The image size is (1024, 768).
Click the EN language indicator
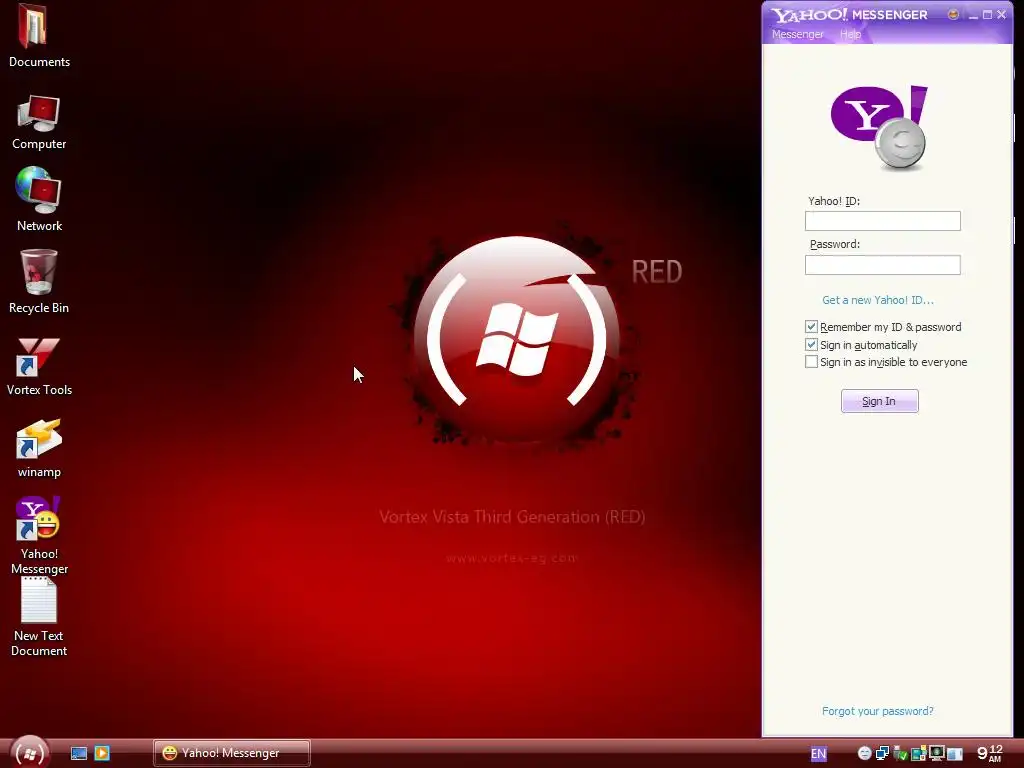[x=818, y=754]
